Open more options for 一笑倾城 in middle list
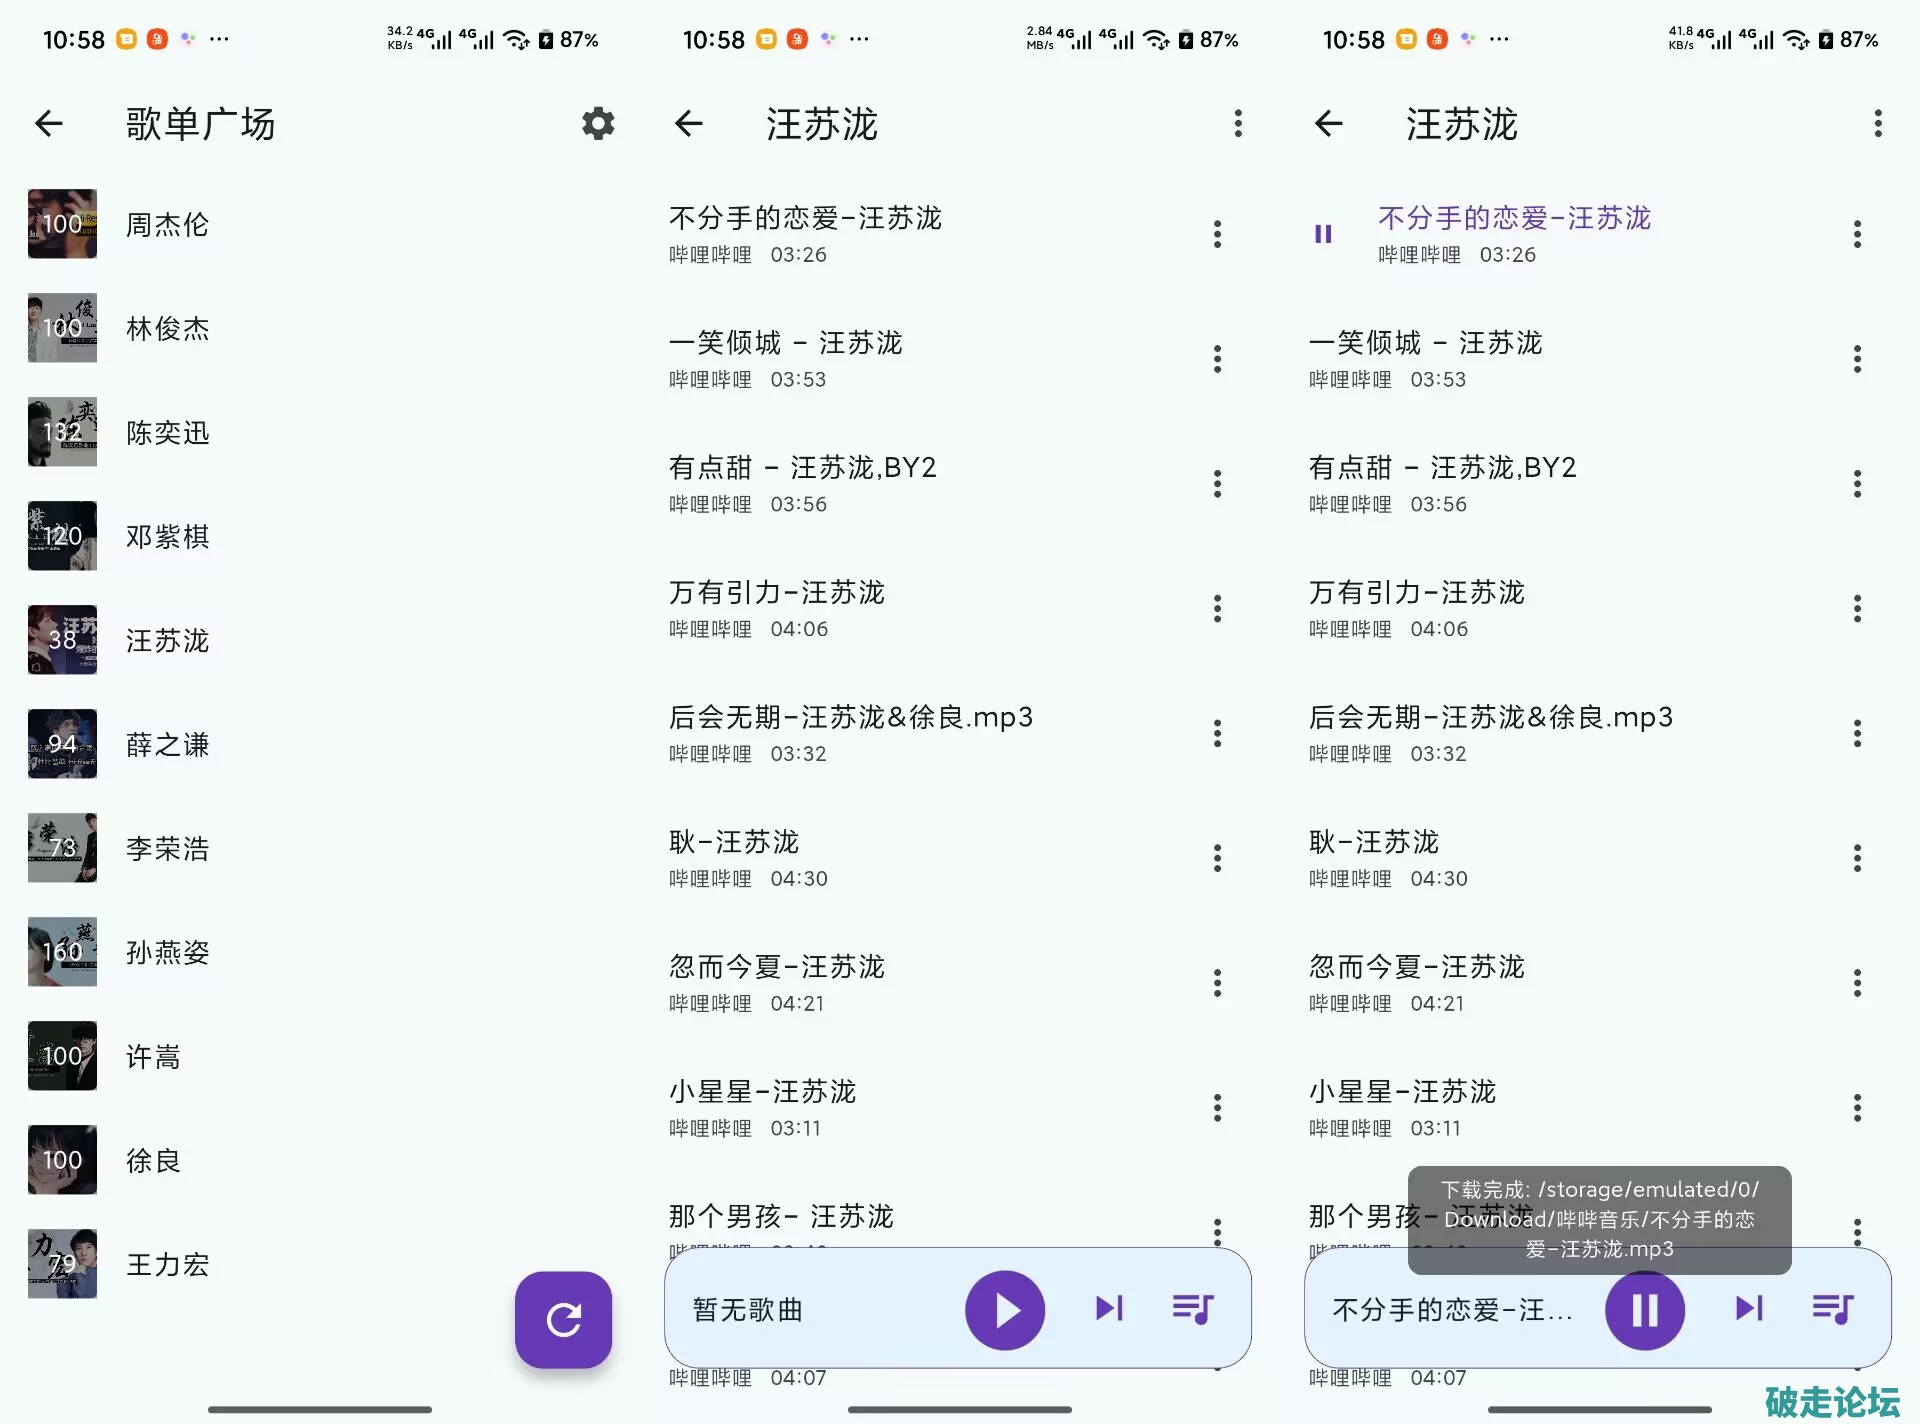The height and width of the screenshot is (1424, 1920). coord(1217,359)
